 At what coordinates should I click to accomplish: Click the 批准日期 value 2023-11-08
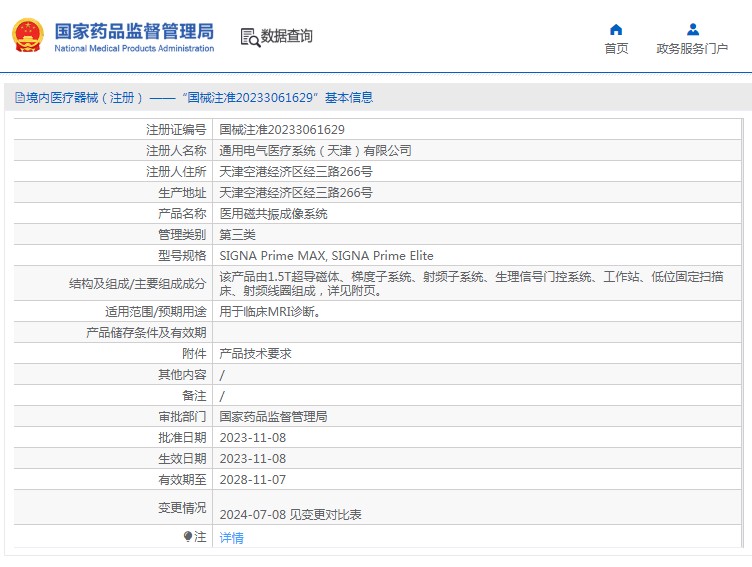point(253,438)
